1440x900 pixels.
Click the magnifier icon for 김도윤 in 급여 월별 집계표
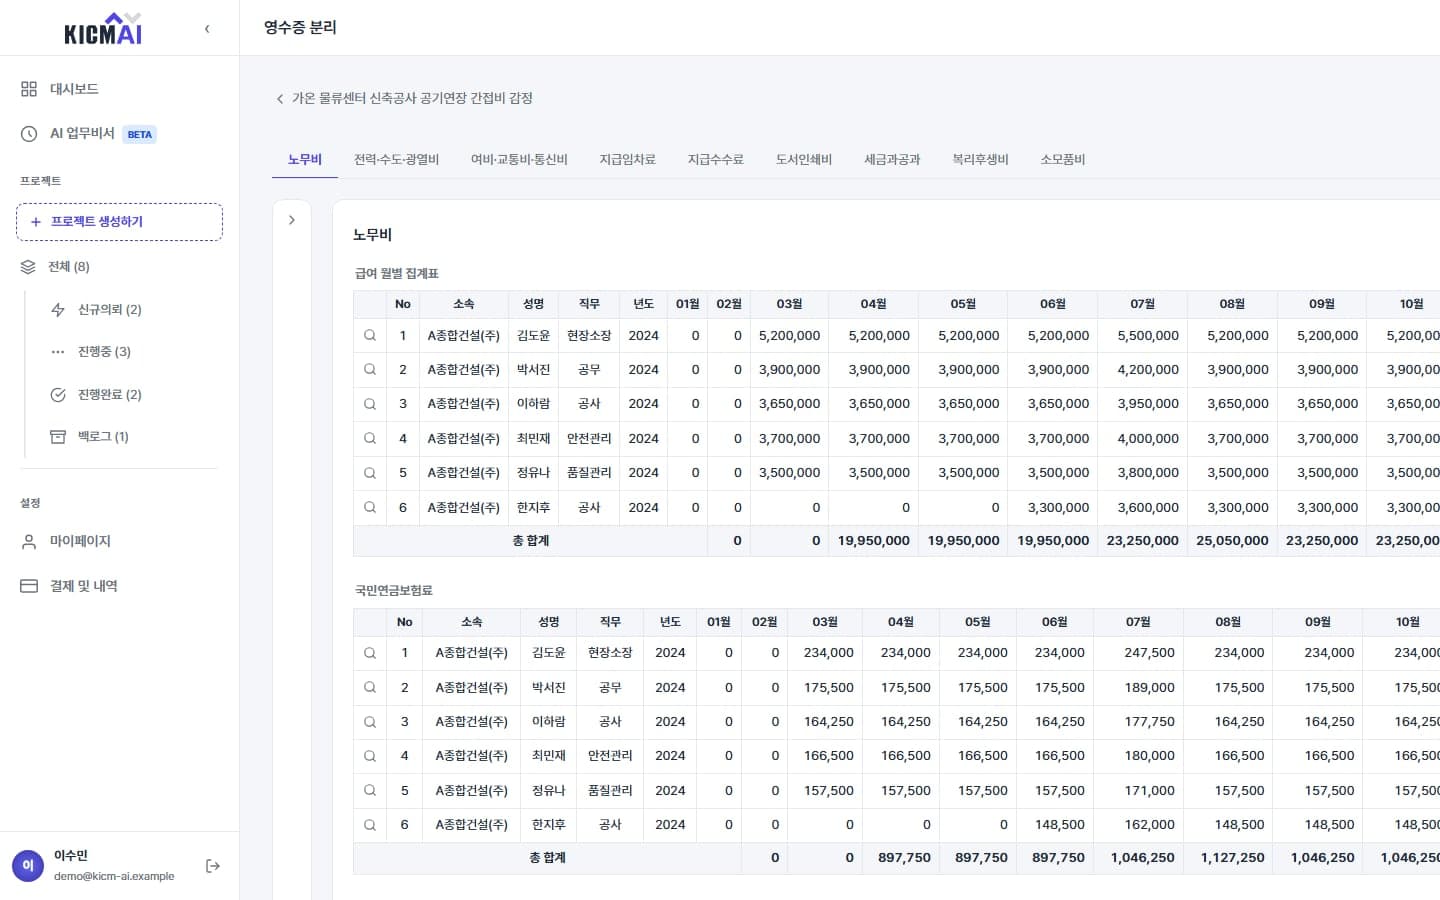370,336
